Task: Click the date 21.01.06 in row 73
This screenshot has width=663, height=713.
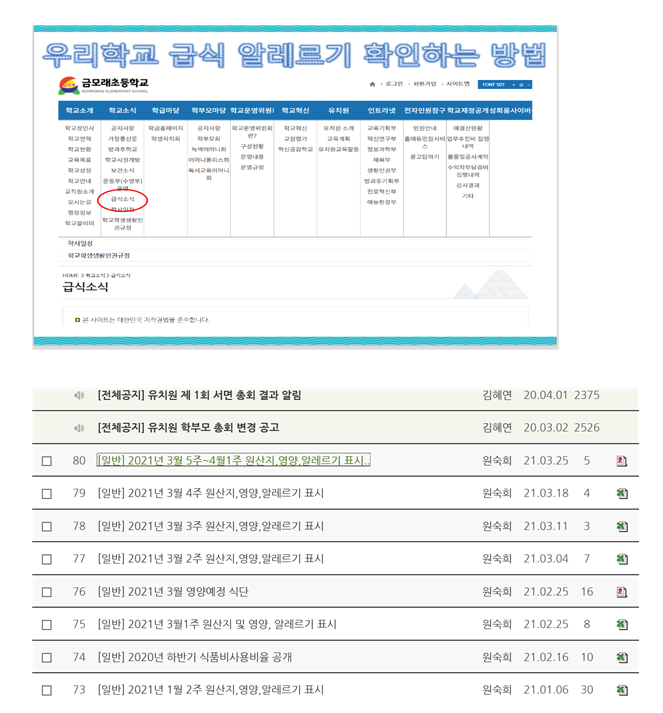Action: coord(546,690)
